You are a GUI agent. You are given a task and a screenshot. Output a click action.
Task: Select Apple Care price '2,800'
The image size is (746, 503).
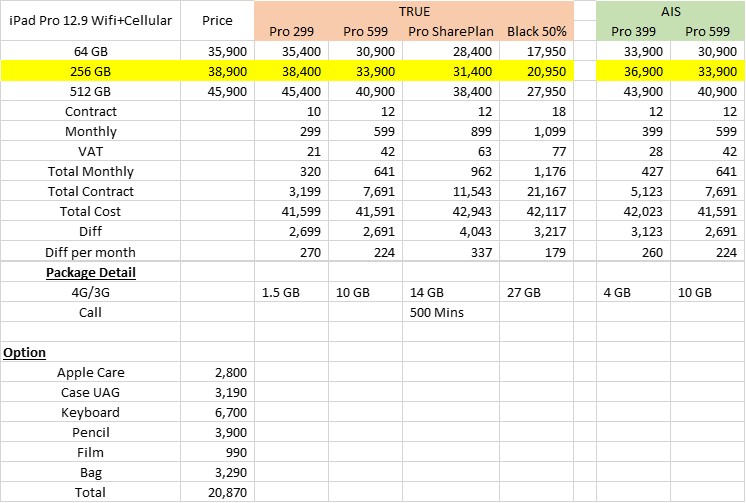click(x=217, y=372)
